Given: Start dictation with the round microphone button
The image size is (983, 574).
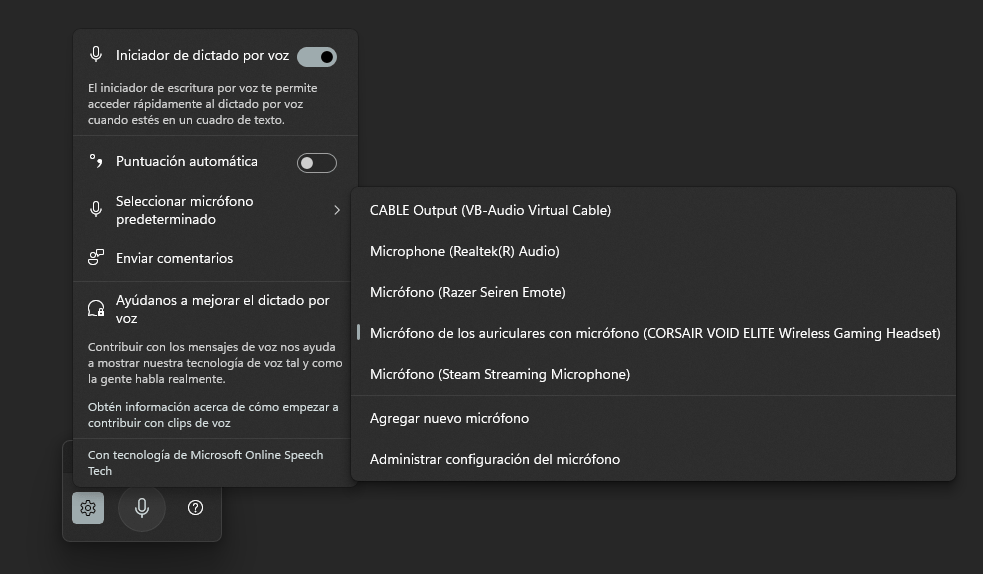Looking at the screenshot, I should pyautogui.click(x=142, y=508).
